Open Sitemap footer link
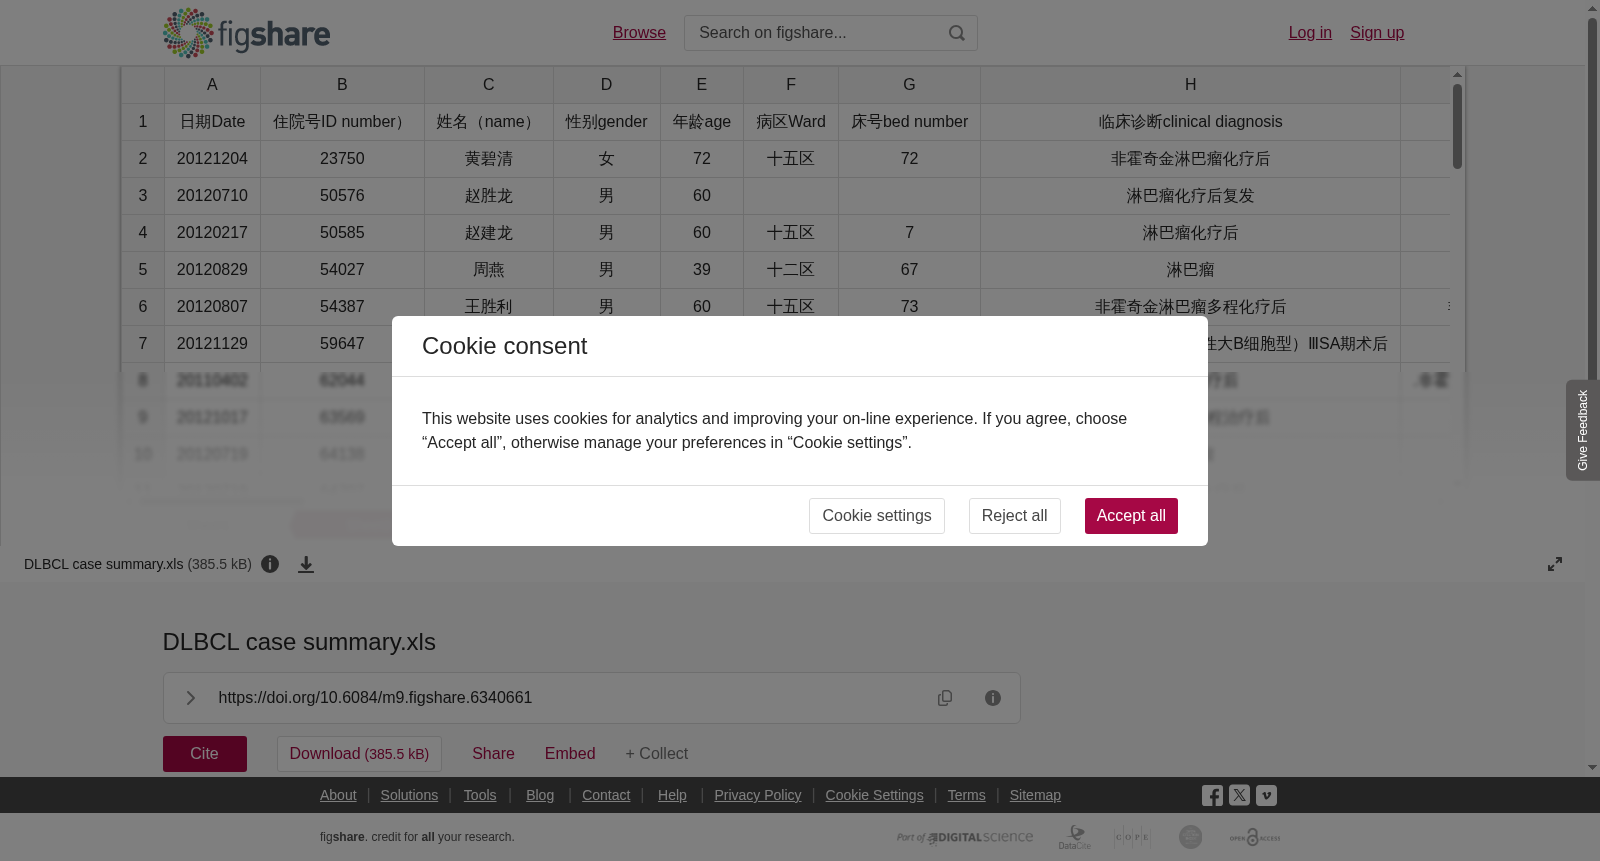The width and height of the screenshot is (1600, 861). (1035, 795)
